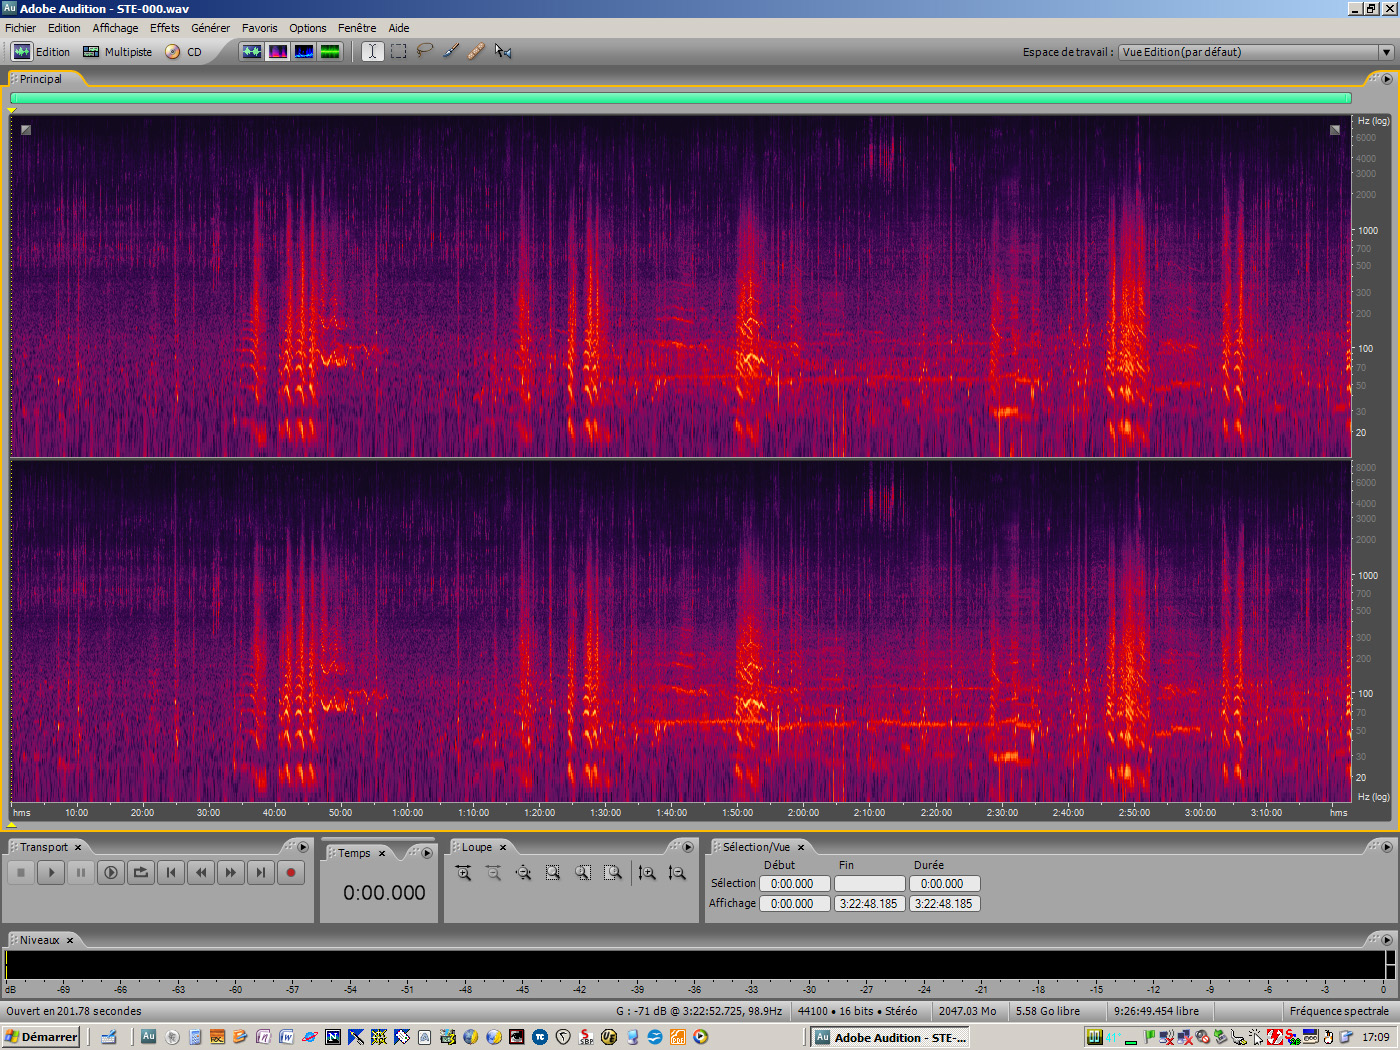This screenshot has width=1400, height=1050.
Task: Switch to Multipiste view
Action: click(x=118, y=52)
